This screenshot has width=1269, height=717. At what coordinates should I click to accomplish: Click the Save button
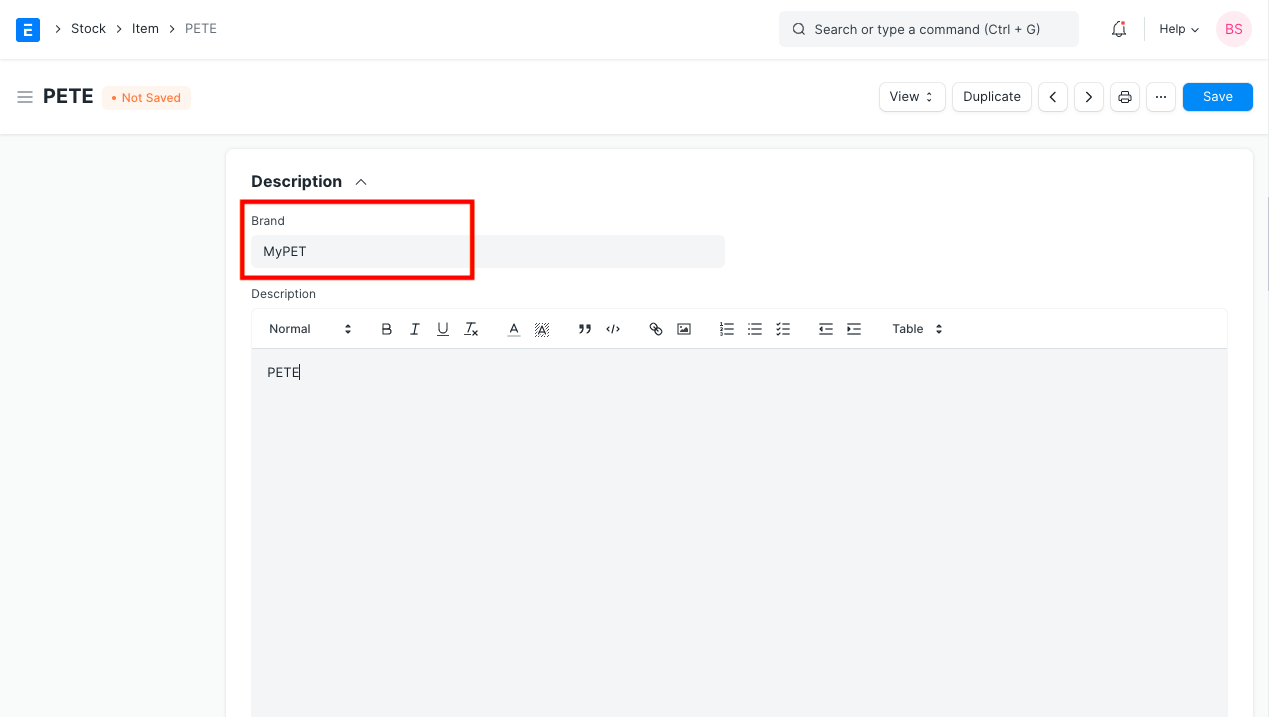[1217, 97]
